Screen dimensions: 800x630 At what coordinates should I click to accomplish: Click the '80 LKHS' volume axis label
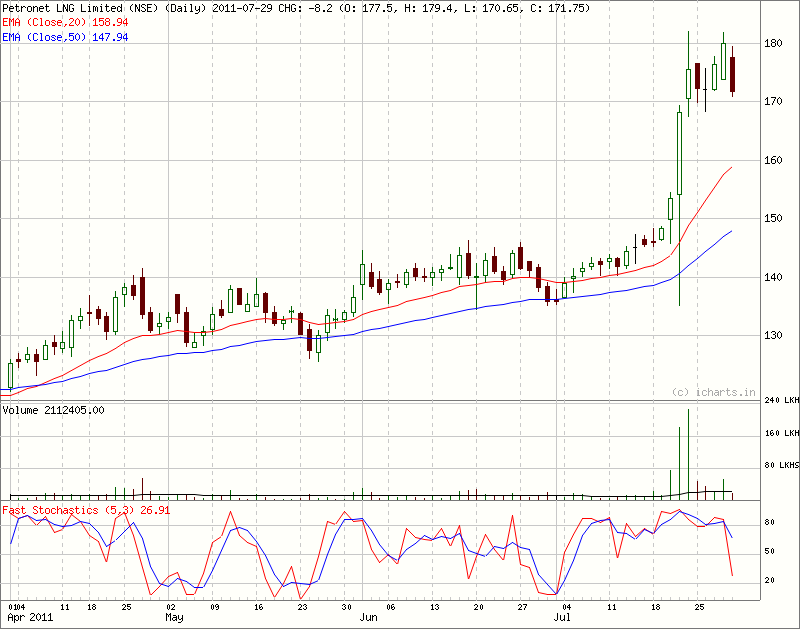[x=782, y=465]
